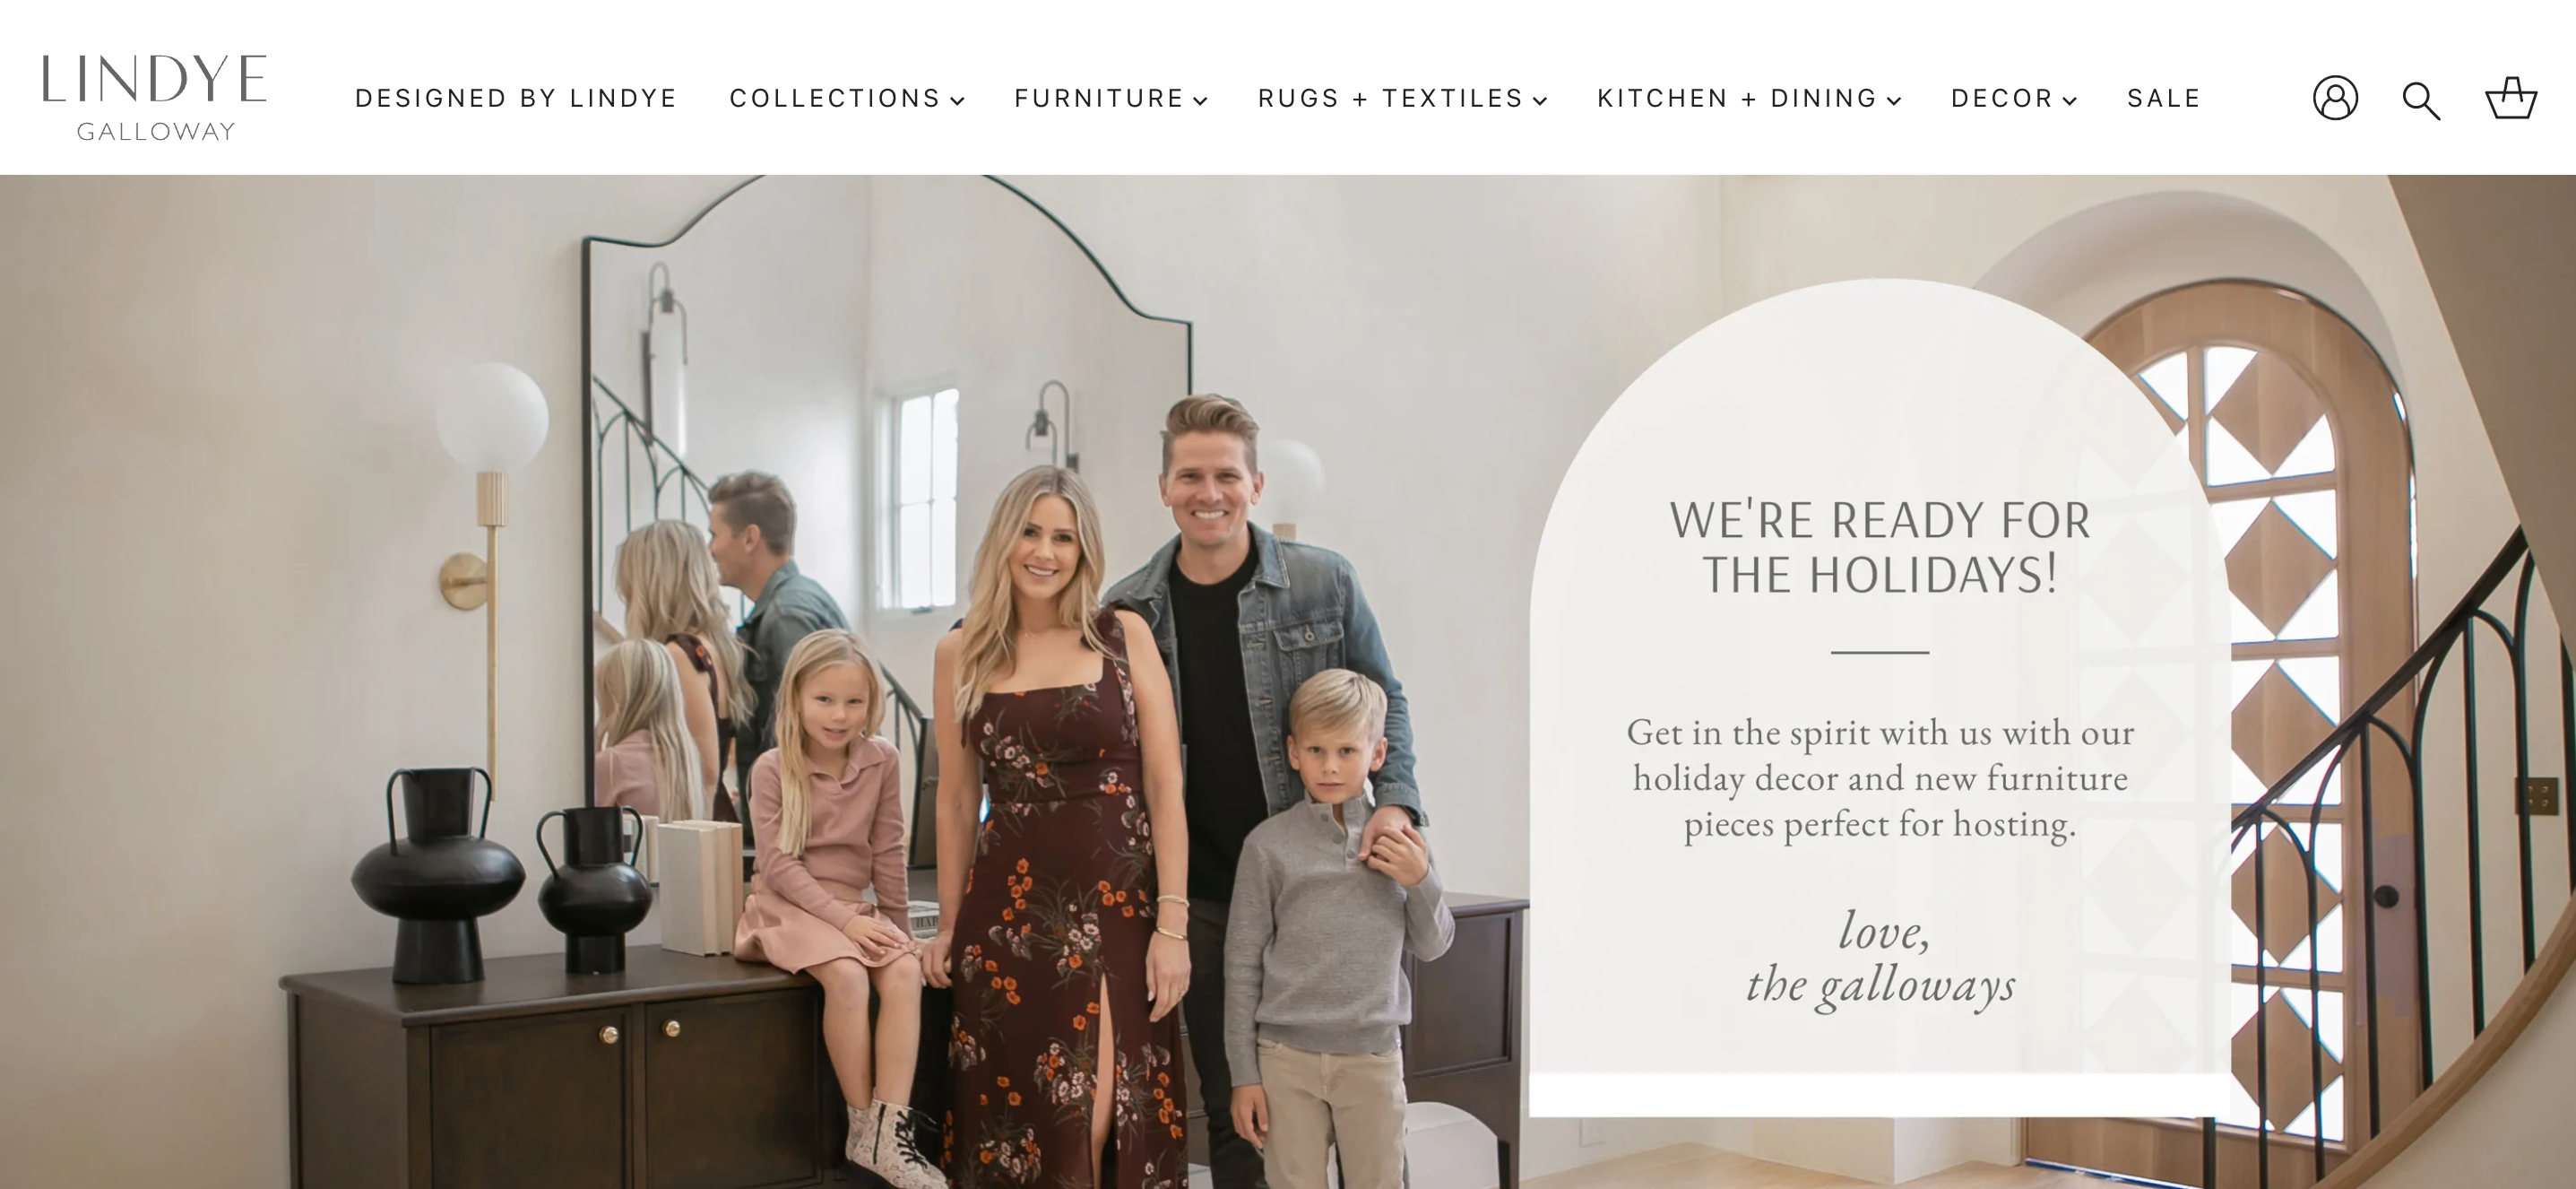
Task: Click the 'love, the galloways' signature
Action: coord(1880,958)
